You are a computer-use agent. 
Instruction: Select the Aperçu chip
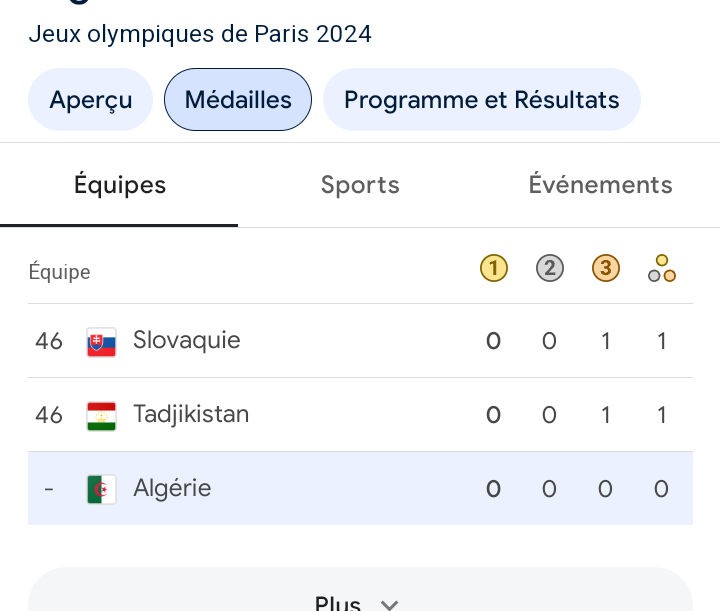[90, 100]
